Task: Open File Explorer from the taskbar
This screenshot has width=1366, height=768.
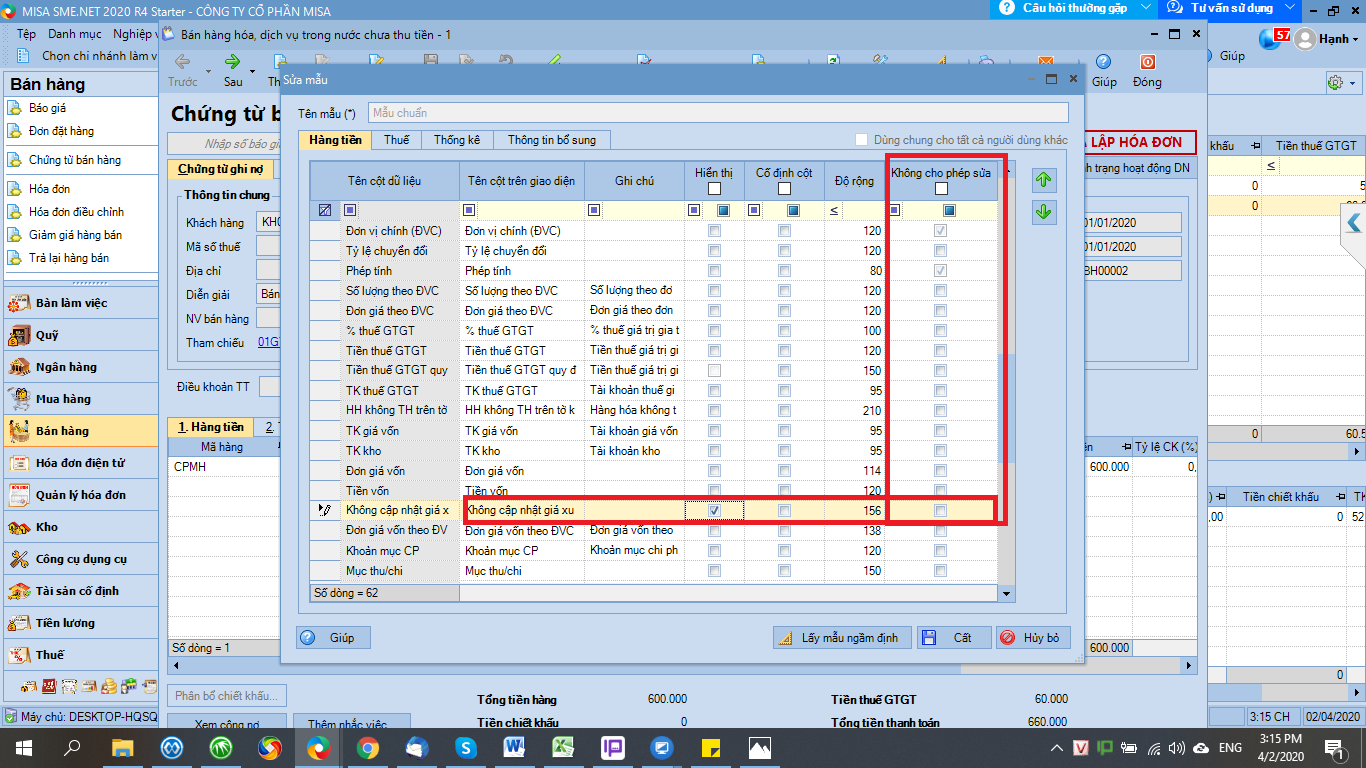Action: click(x=122, y=747)
